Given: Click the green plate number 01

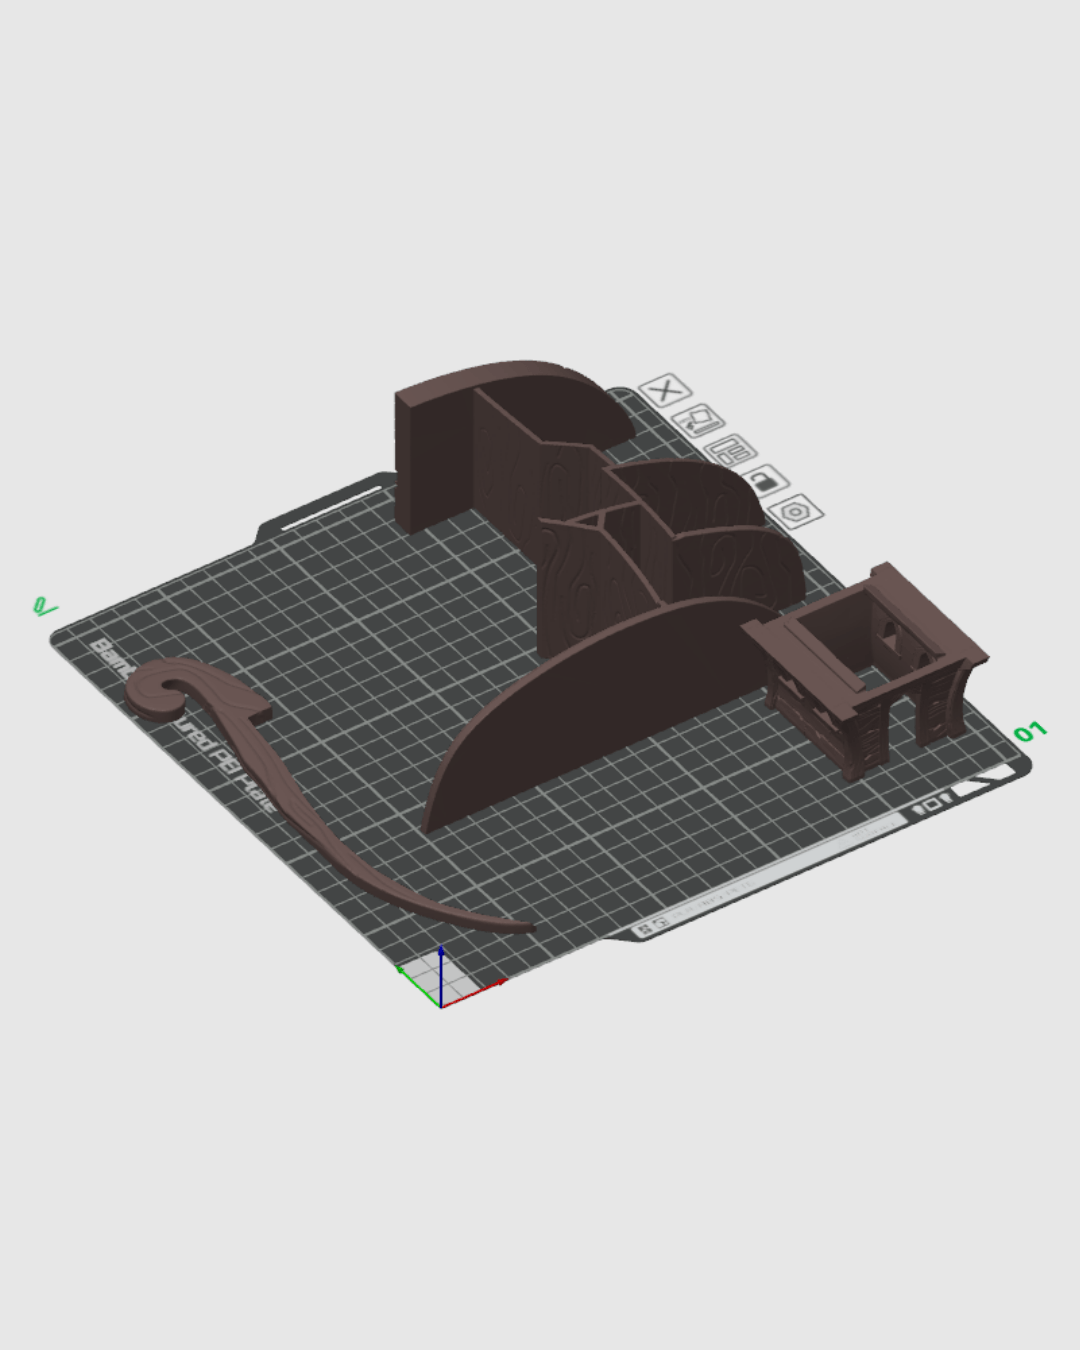Looking at the screenshot, I should pyautogui.click(x=1029, y=732).
